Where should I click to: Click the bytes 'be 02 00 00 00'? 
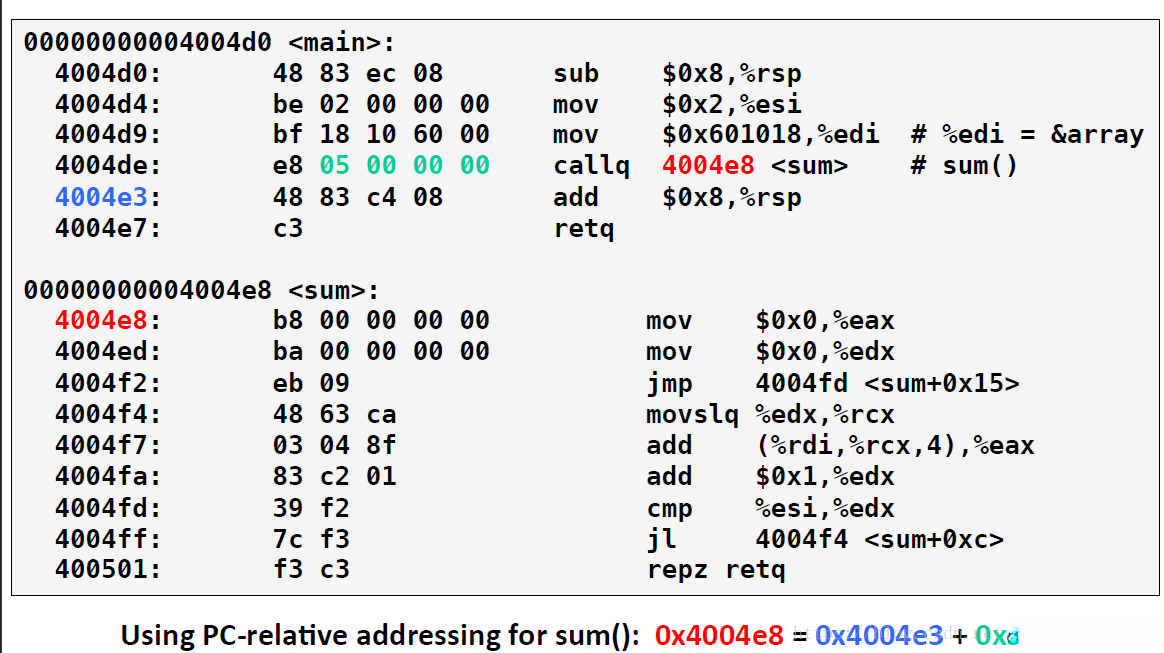click(382, 104)
